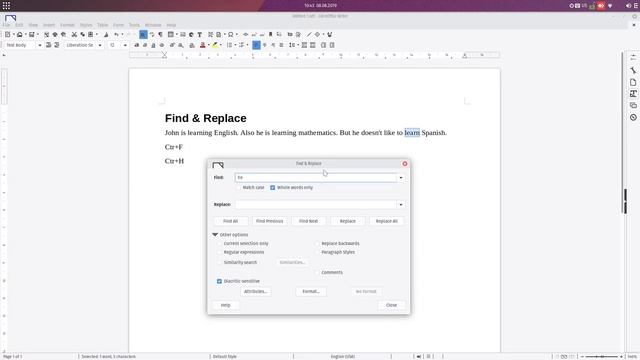Click the Find Next button
The height and width of the screenshot is (360, 640).
click(309, 221)
